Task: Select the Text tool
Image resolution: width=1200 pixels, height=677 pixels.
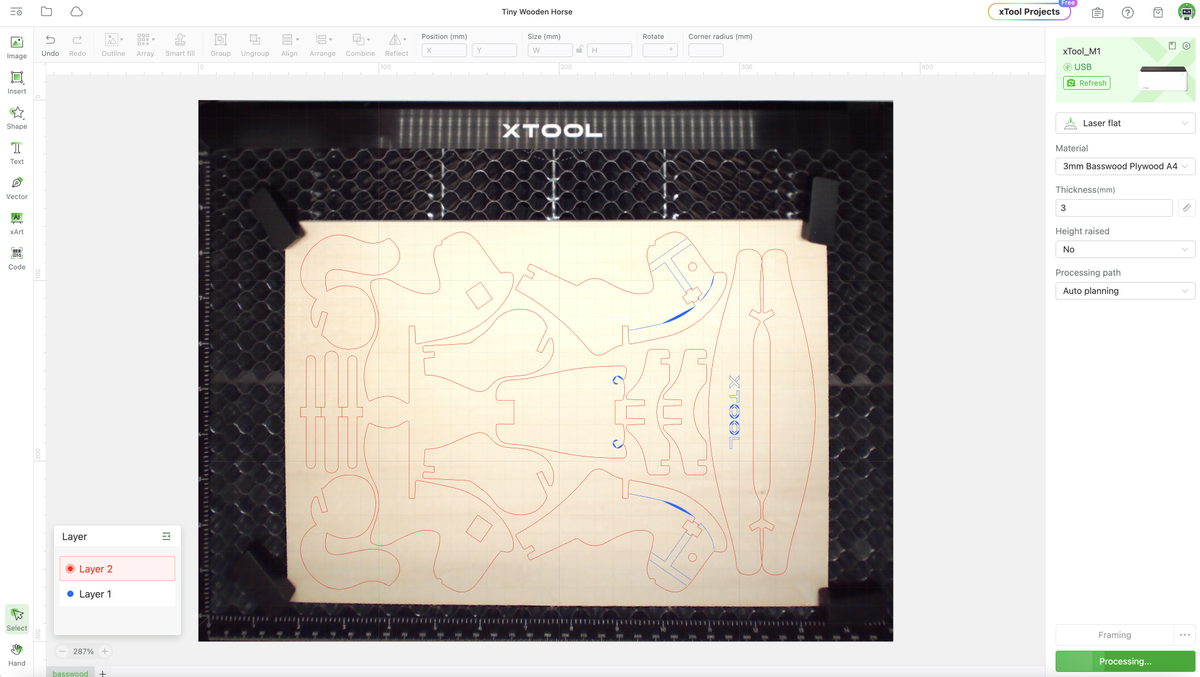Action: 16,153
